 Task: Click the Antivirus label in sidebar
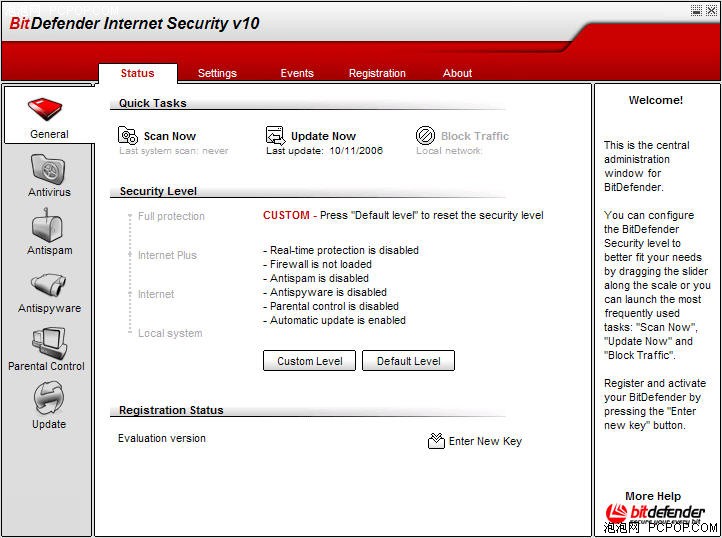point(49,192)
